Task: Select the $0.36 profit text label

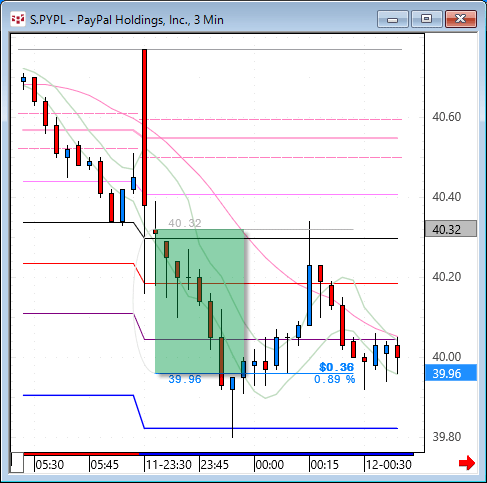Action: 336,367
